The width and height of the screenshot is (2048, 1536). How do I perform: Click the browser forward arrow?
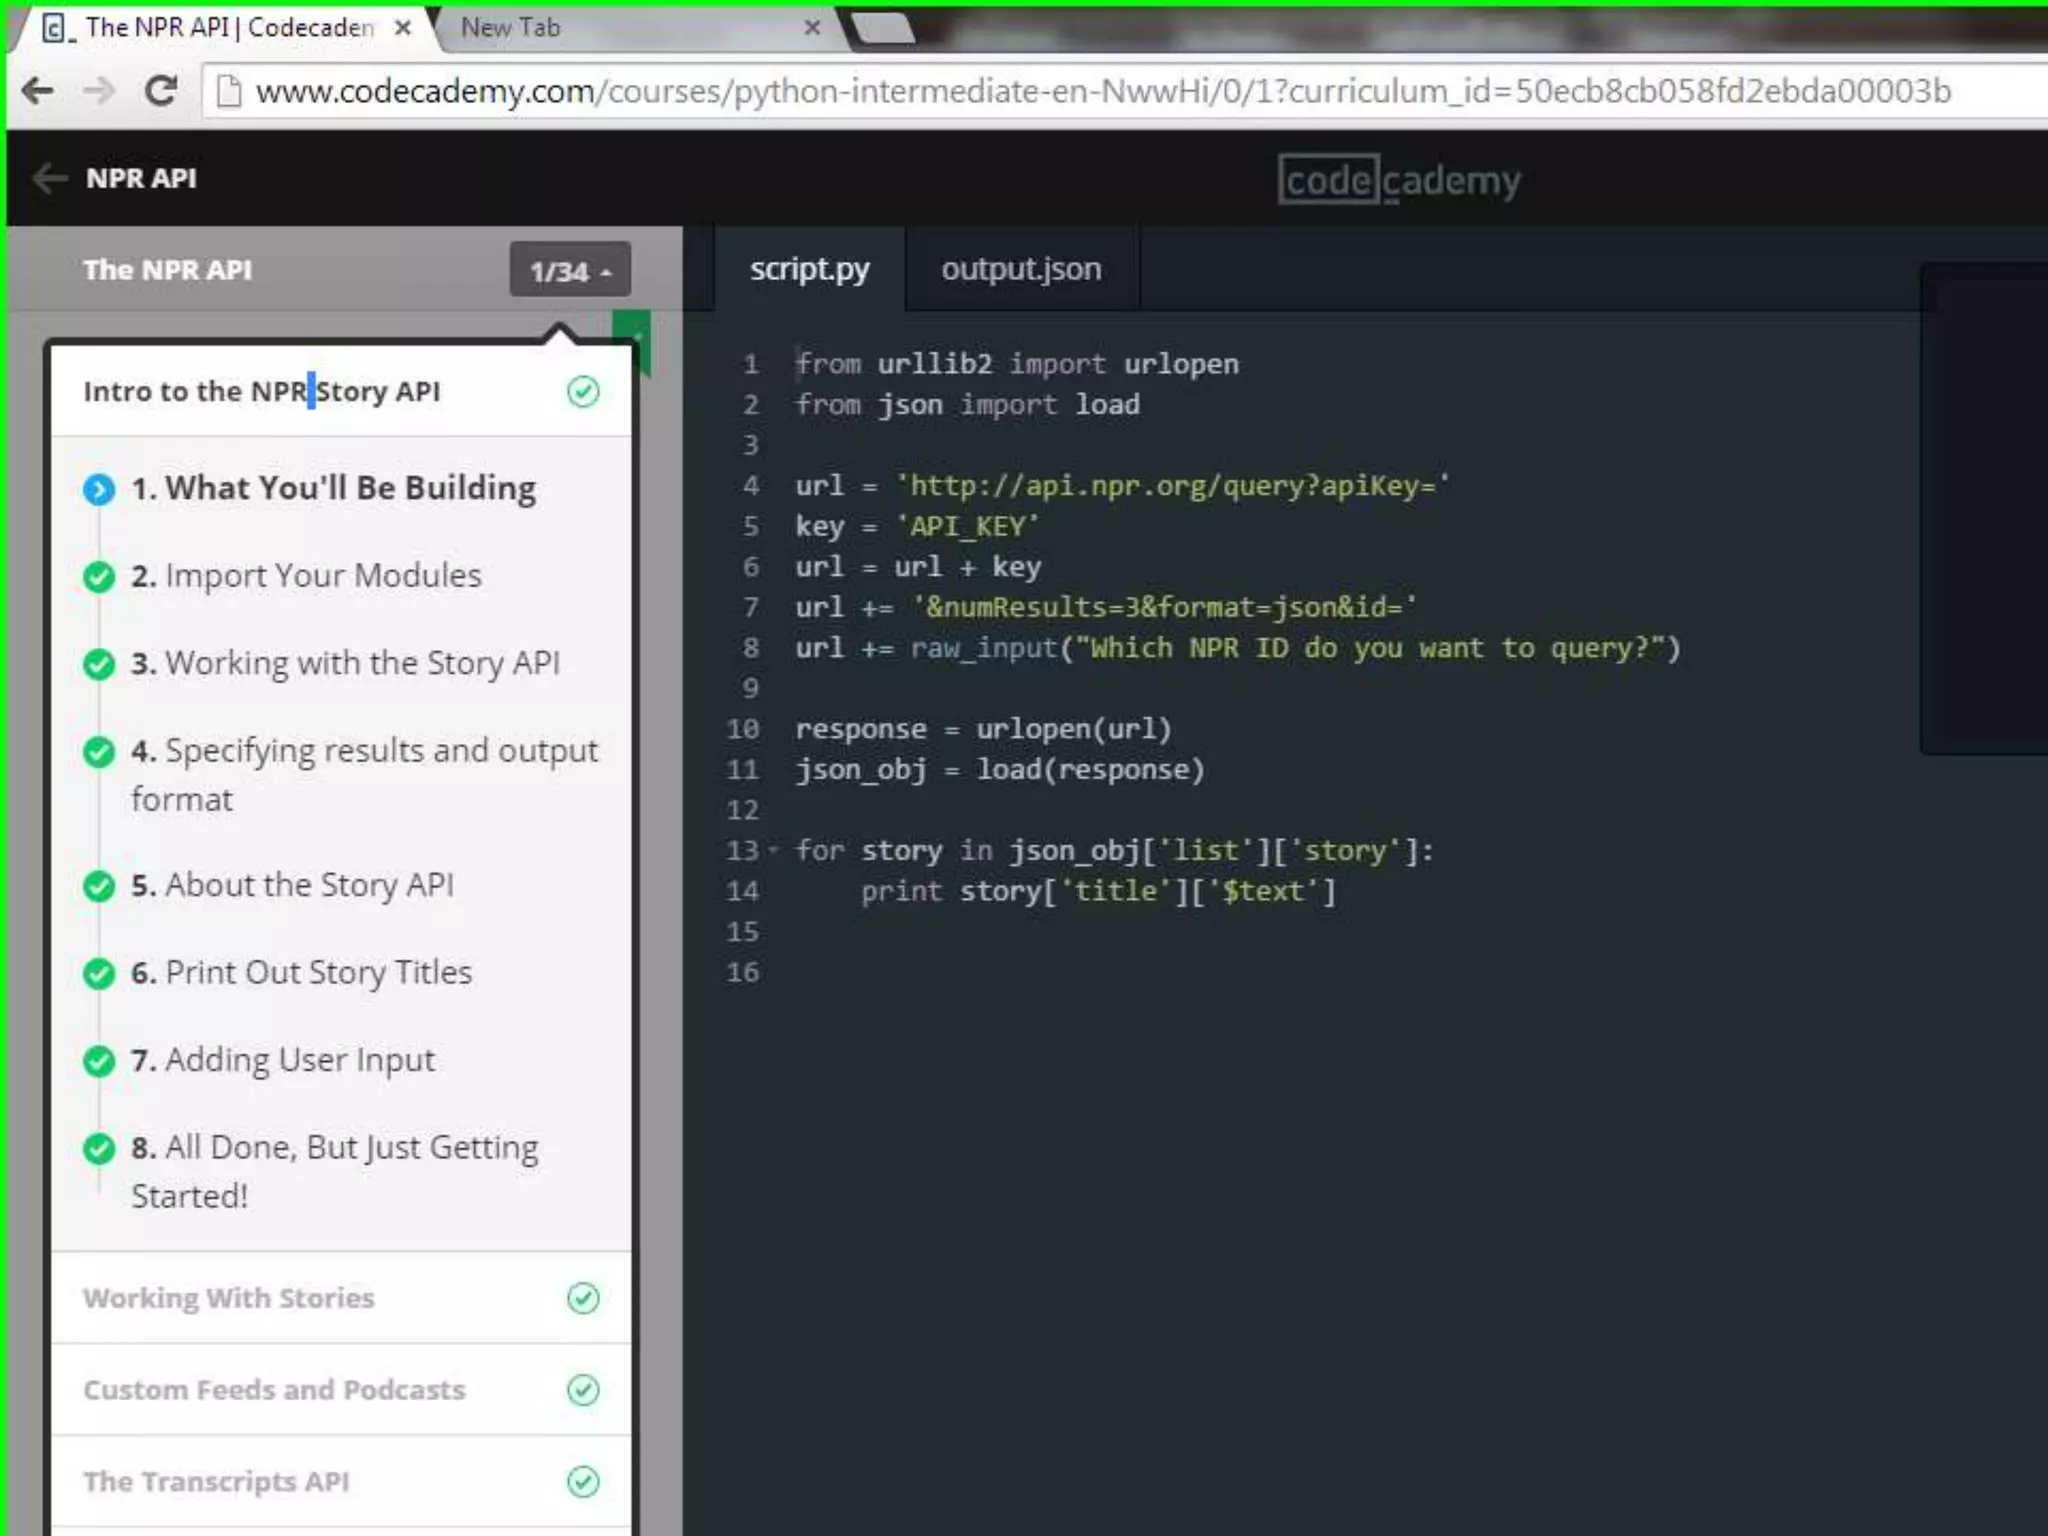pos(98,92)
